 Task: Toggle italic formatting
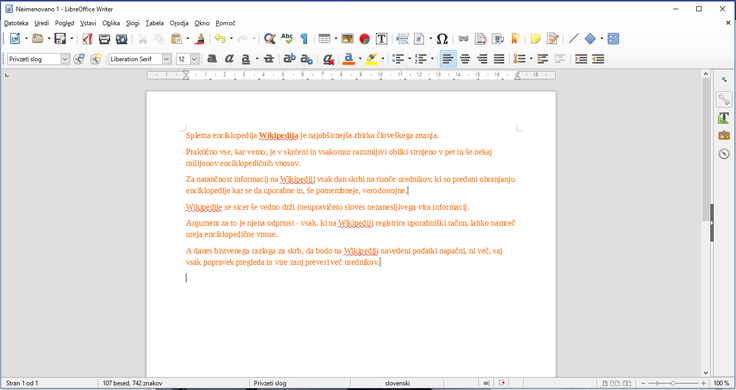point(229,59)
